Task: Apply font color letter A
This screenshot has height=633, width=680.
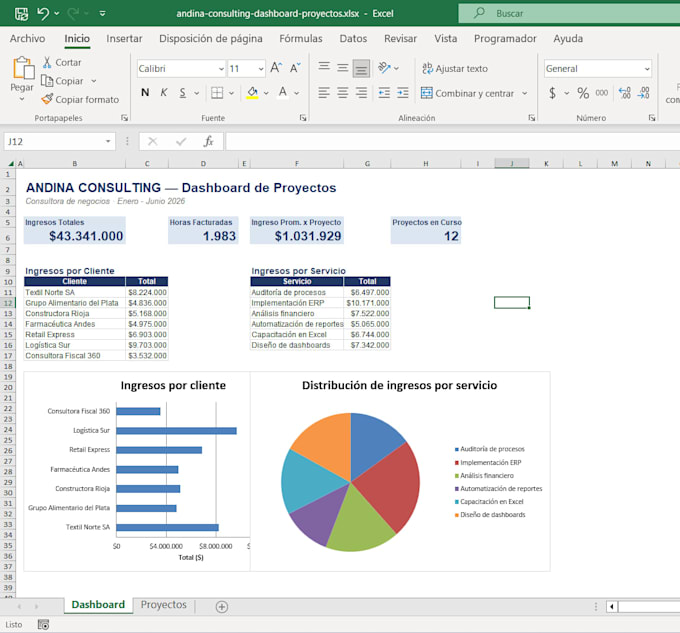Action: tap(283, 92)
